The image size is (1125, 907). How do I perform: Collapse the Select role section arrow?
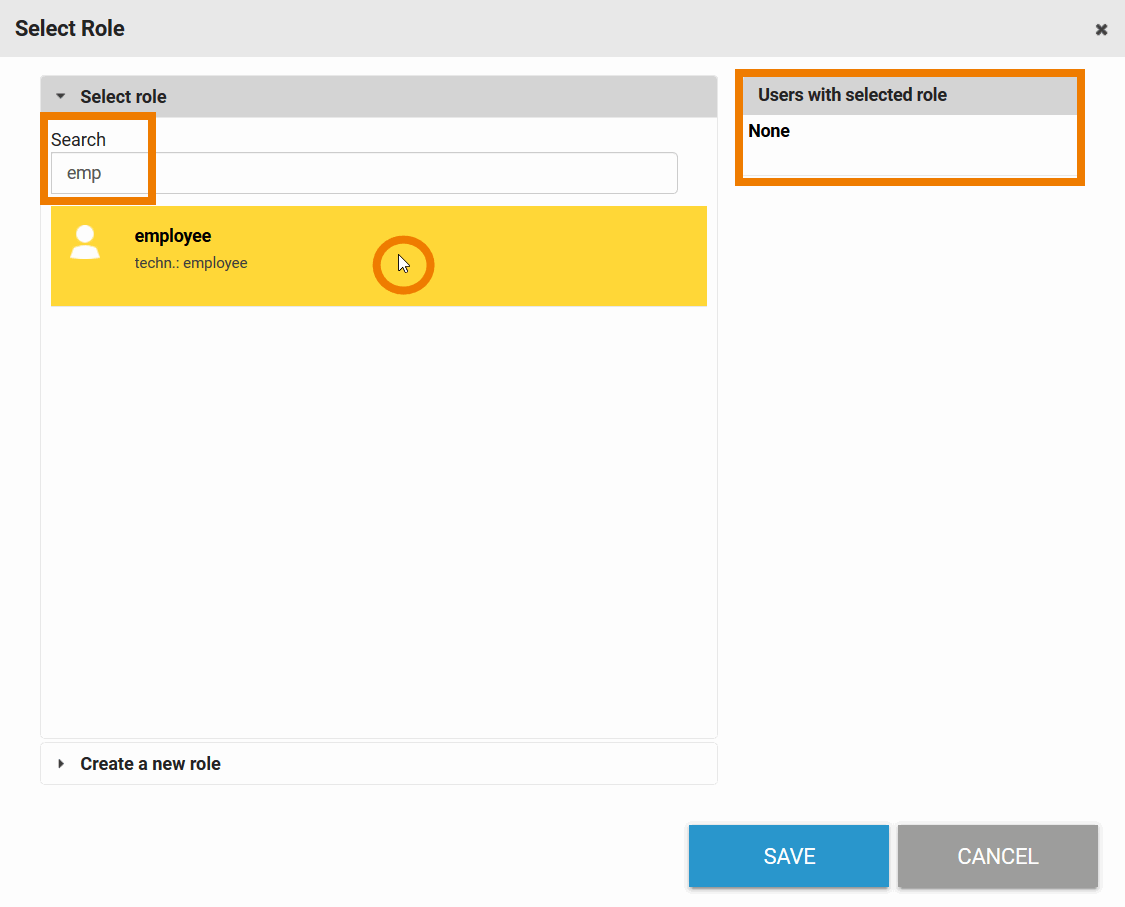pos(60,97)
